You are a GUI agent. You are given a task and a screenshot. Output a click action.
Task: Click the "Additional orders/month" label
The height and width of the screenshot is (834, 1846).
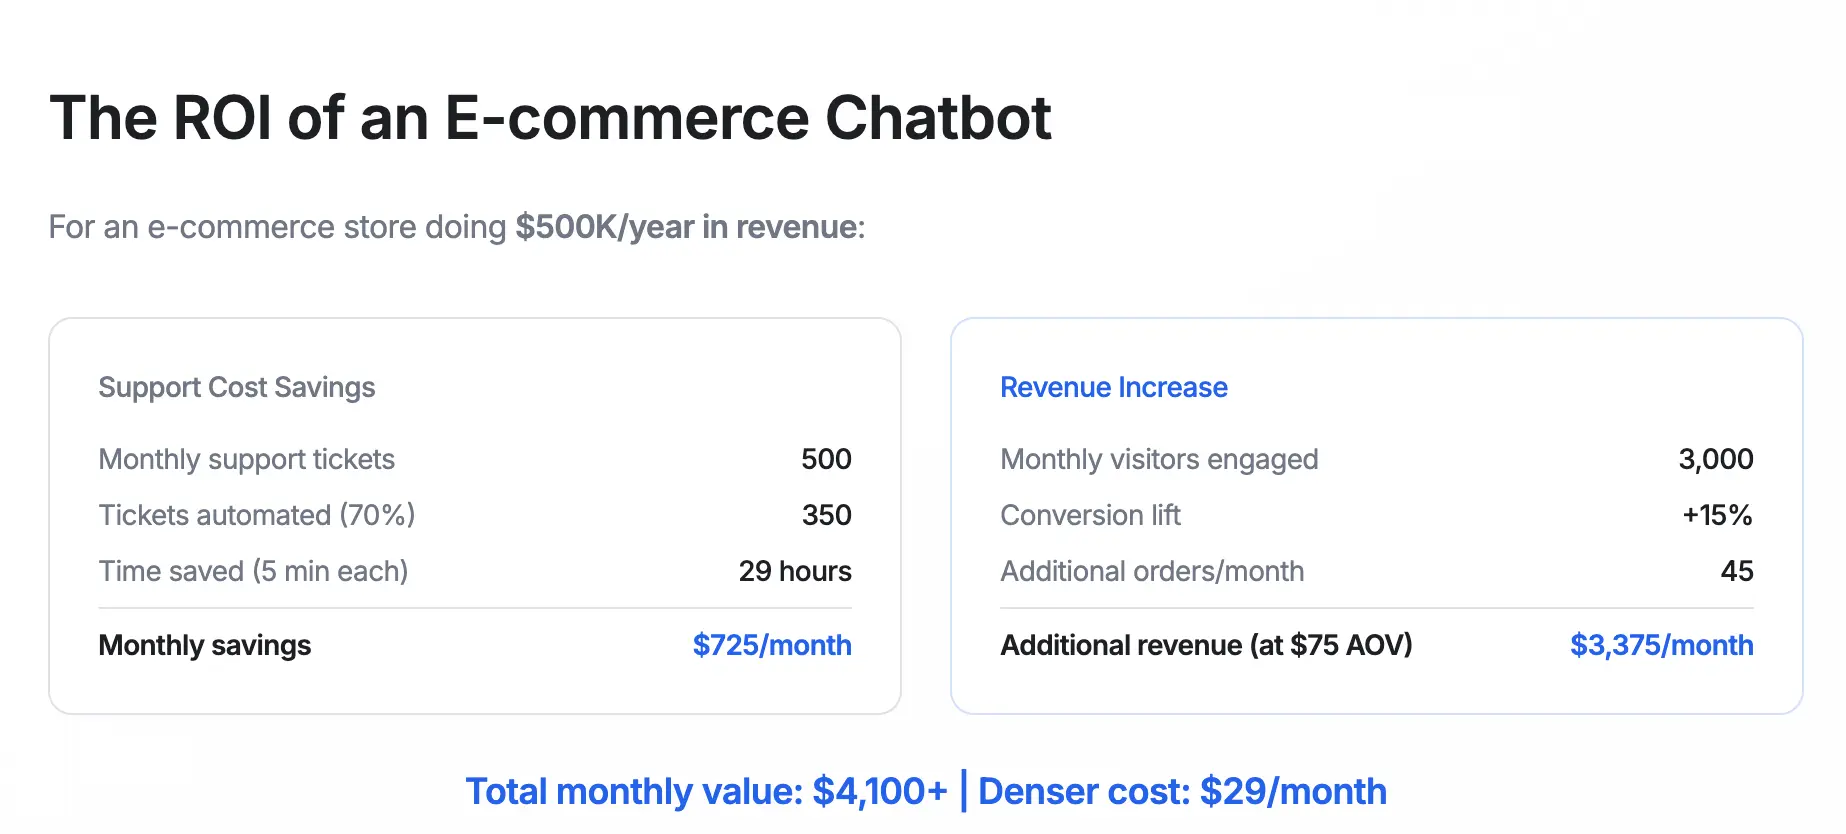click(1152, 571)
